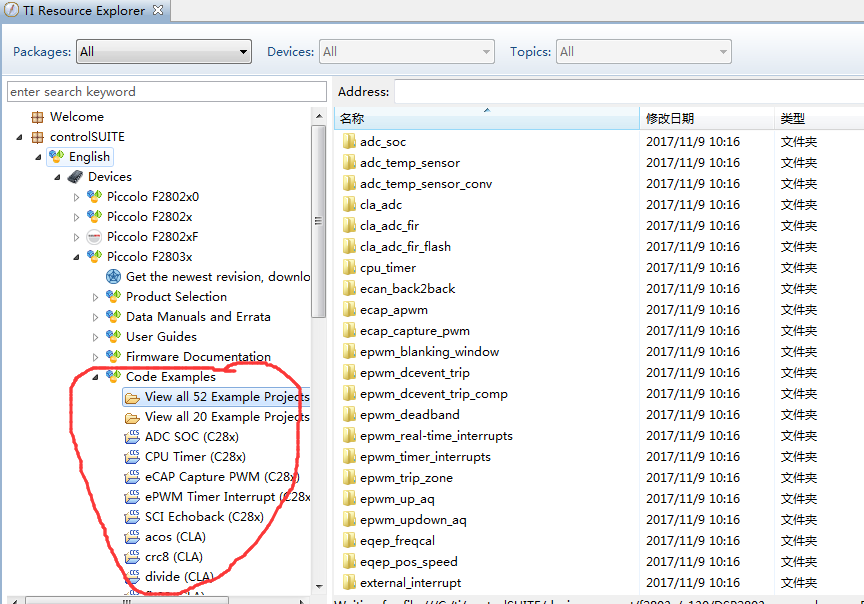Select the ePWM Timer Interrupt tree item
The width and height of the screenshot is (864, 604).
pos(227,497)
